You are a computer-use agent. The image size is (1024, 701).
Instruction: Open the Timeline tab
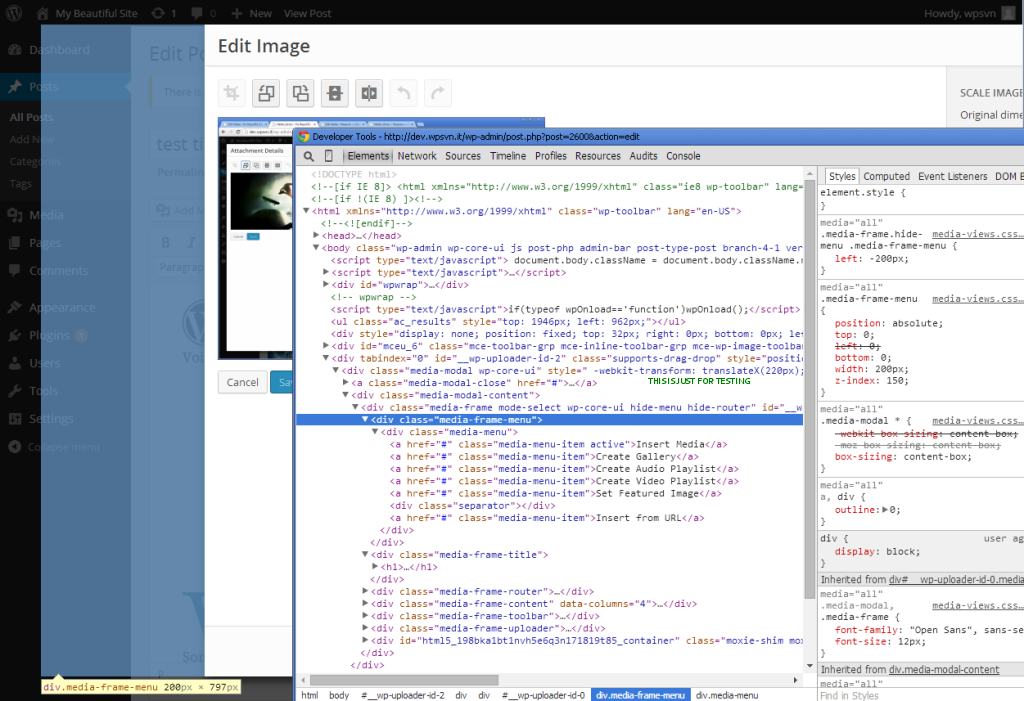click(508, 156)
